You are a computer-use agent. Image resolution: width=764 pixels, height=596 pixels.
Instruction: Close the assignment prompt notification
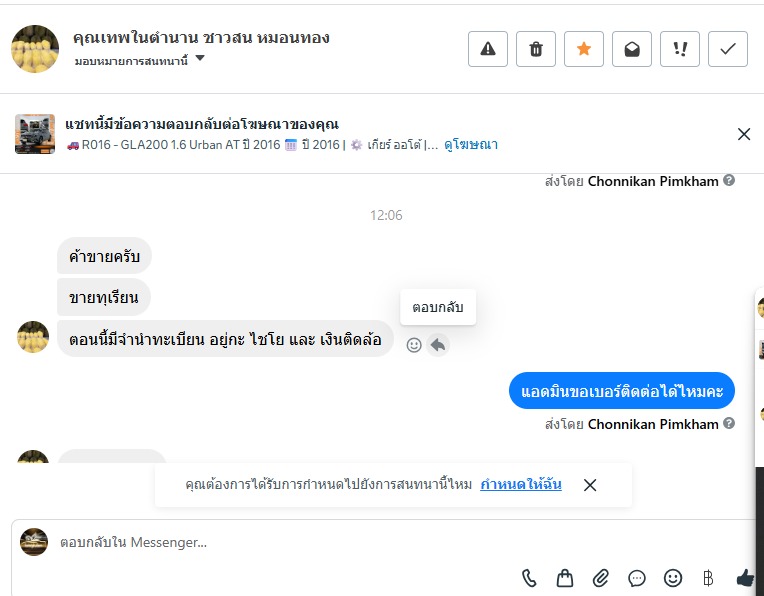pyautogui.click(x=590, y=485)
